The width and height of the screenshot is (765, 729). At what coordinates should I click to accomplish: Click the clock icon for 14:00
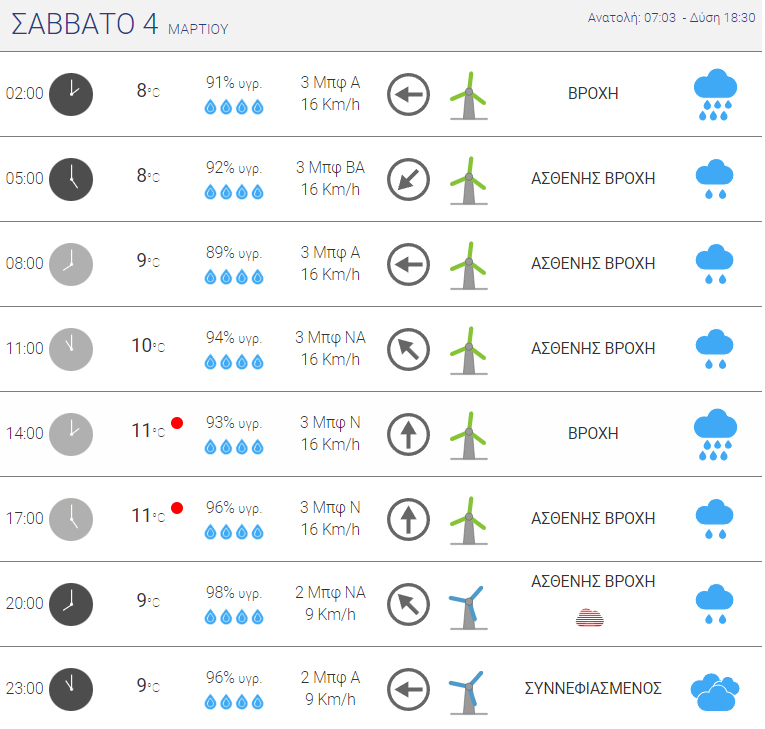[x=71, y=434]
